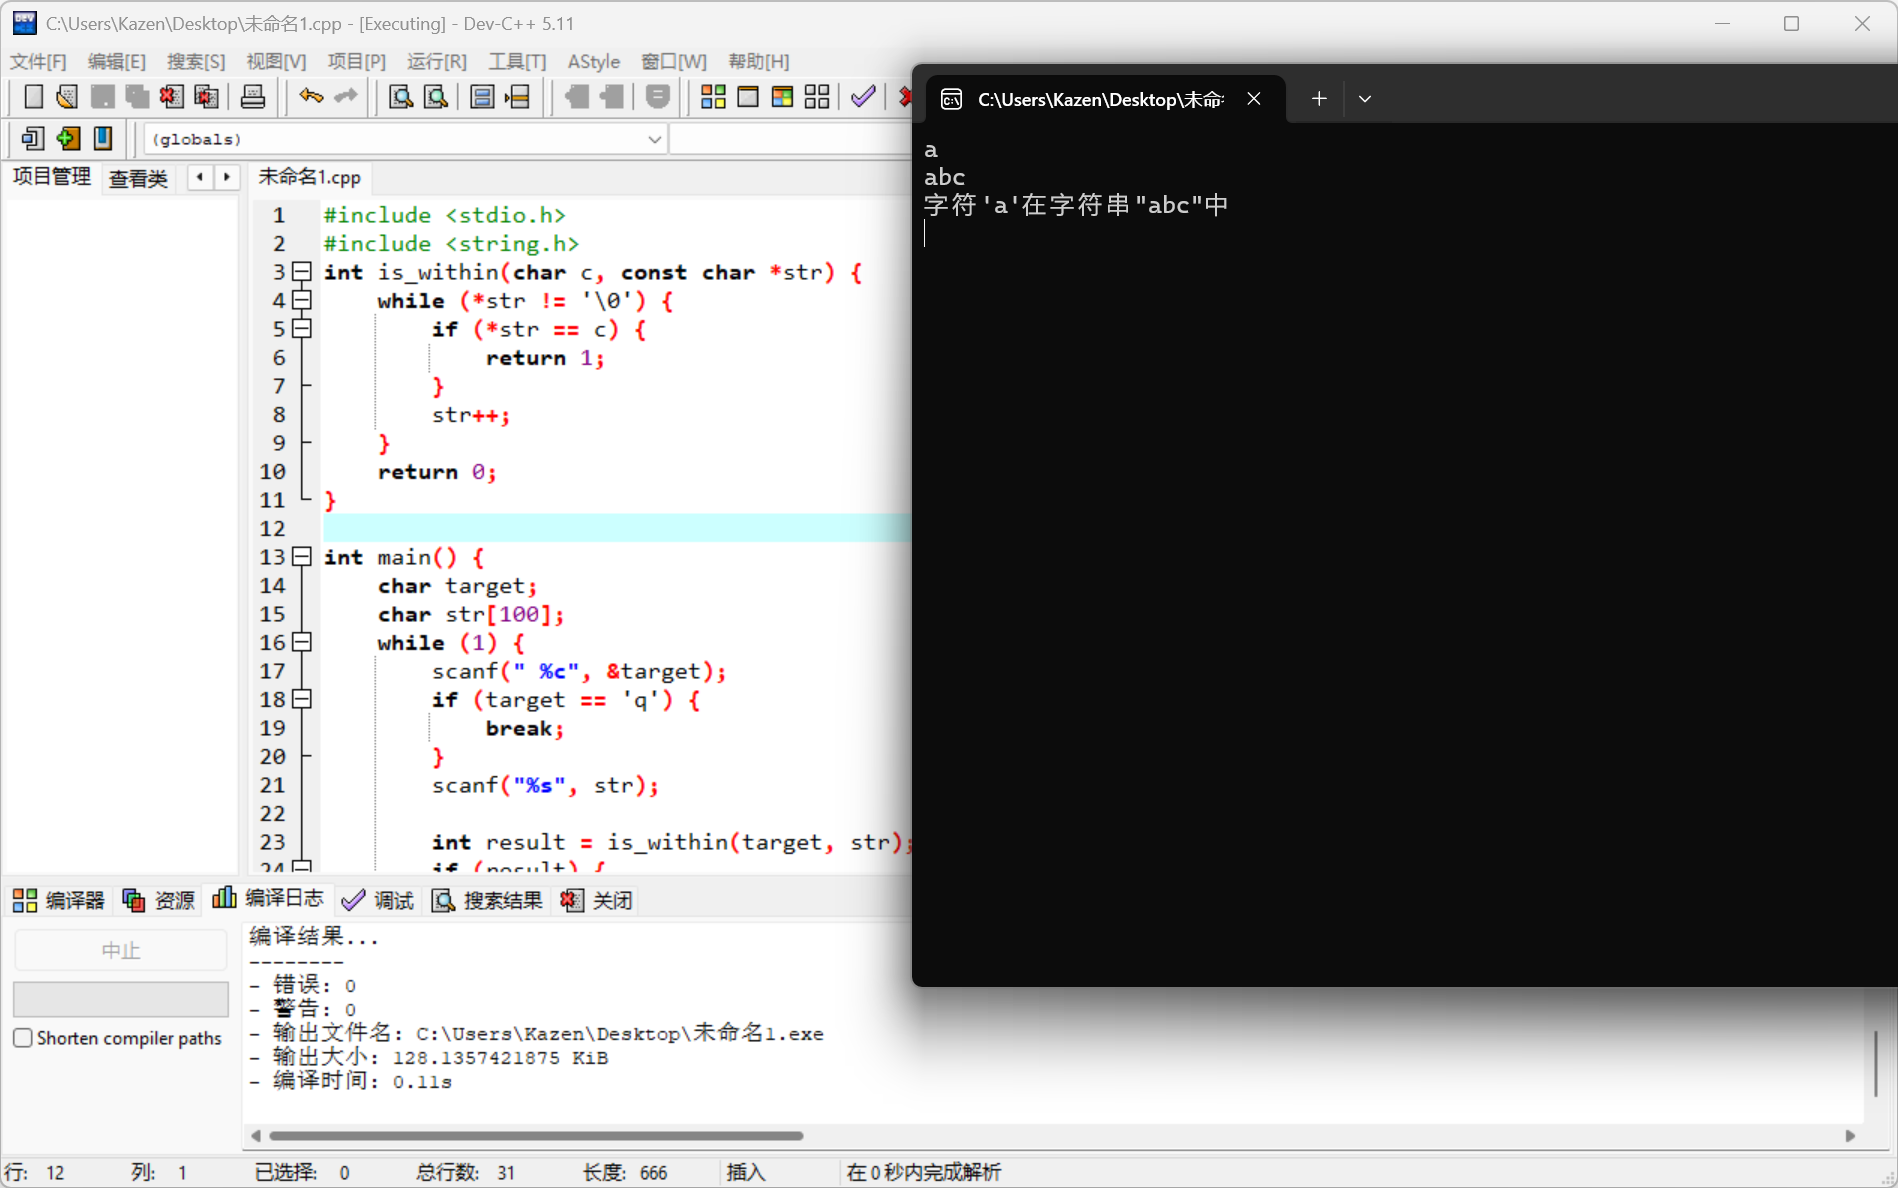This screenshot has height=1188, width=1898.
Task: Click the Open file toolbar icon
Action: coord(67,97)
